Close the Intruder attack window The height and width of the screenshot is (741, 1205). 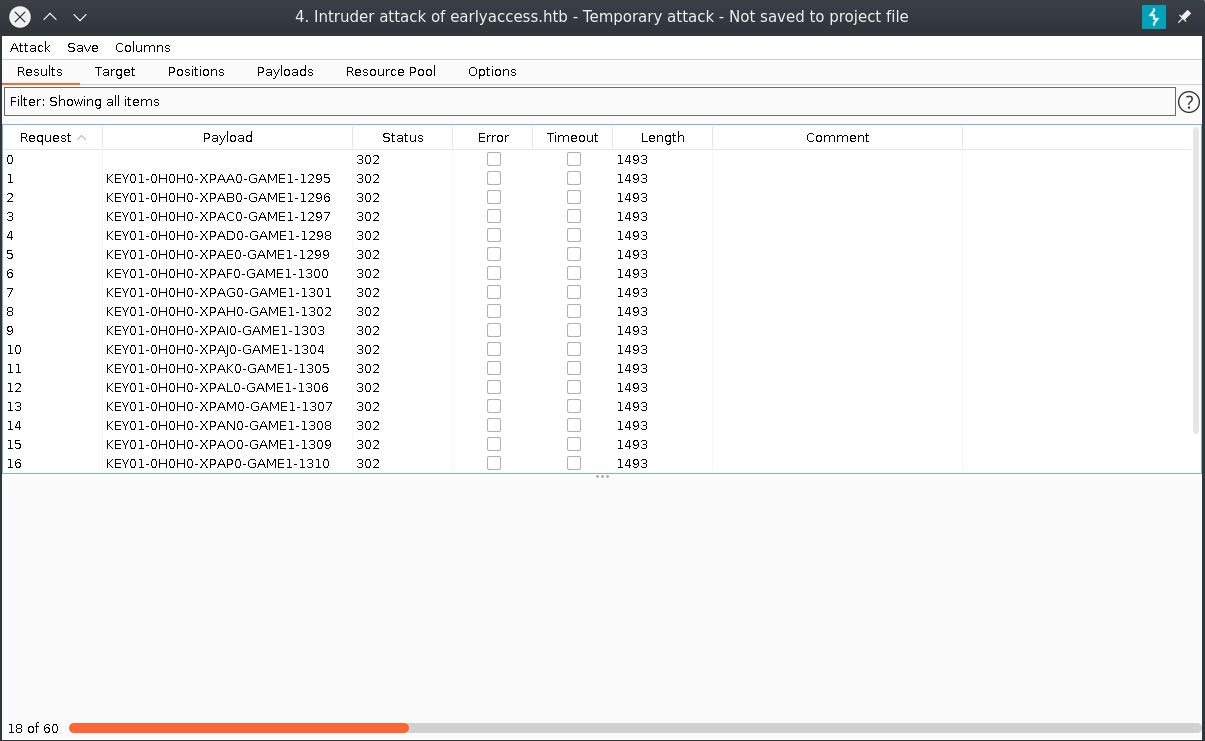pyautogui.click(x=20, y=17)
